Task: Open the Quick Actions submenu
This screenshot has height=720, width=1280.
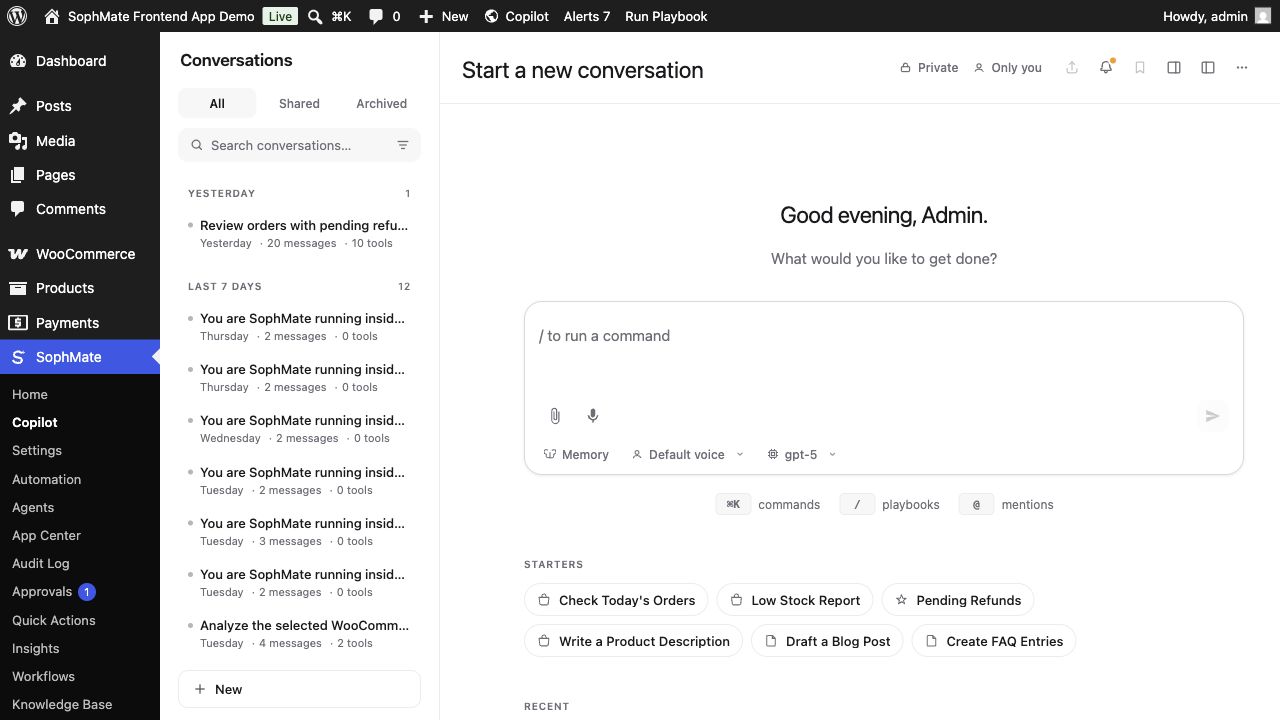Action: pos(54,620)
